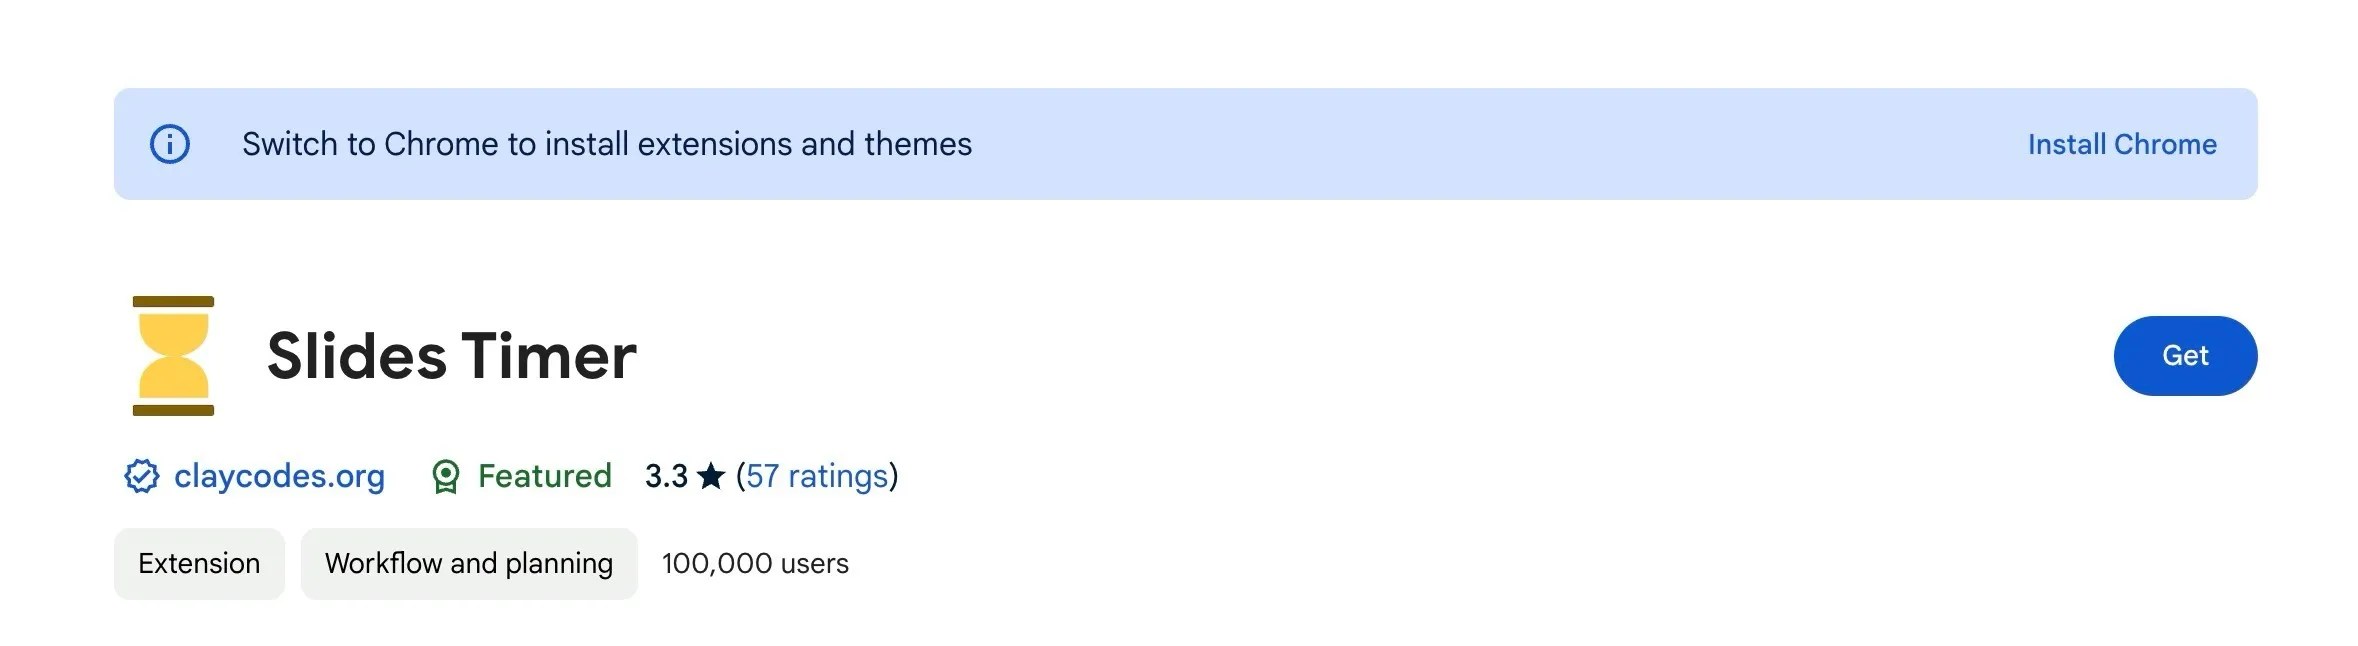This screenshot has width=2358, height=646.
Task: Click the Install Chrome link
Action: pos(2121,144)
